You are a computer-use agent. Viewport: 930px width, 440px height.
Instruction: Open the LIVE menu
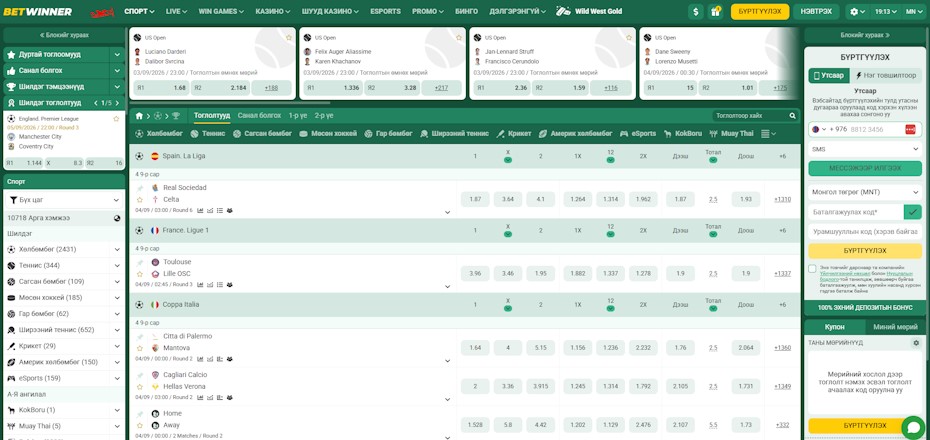point(176,11)
